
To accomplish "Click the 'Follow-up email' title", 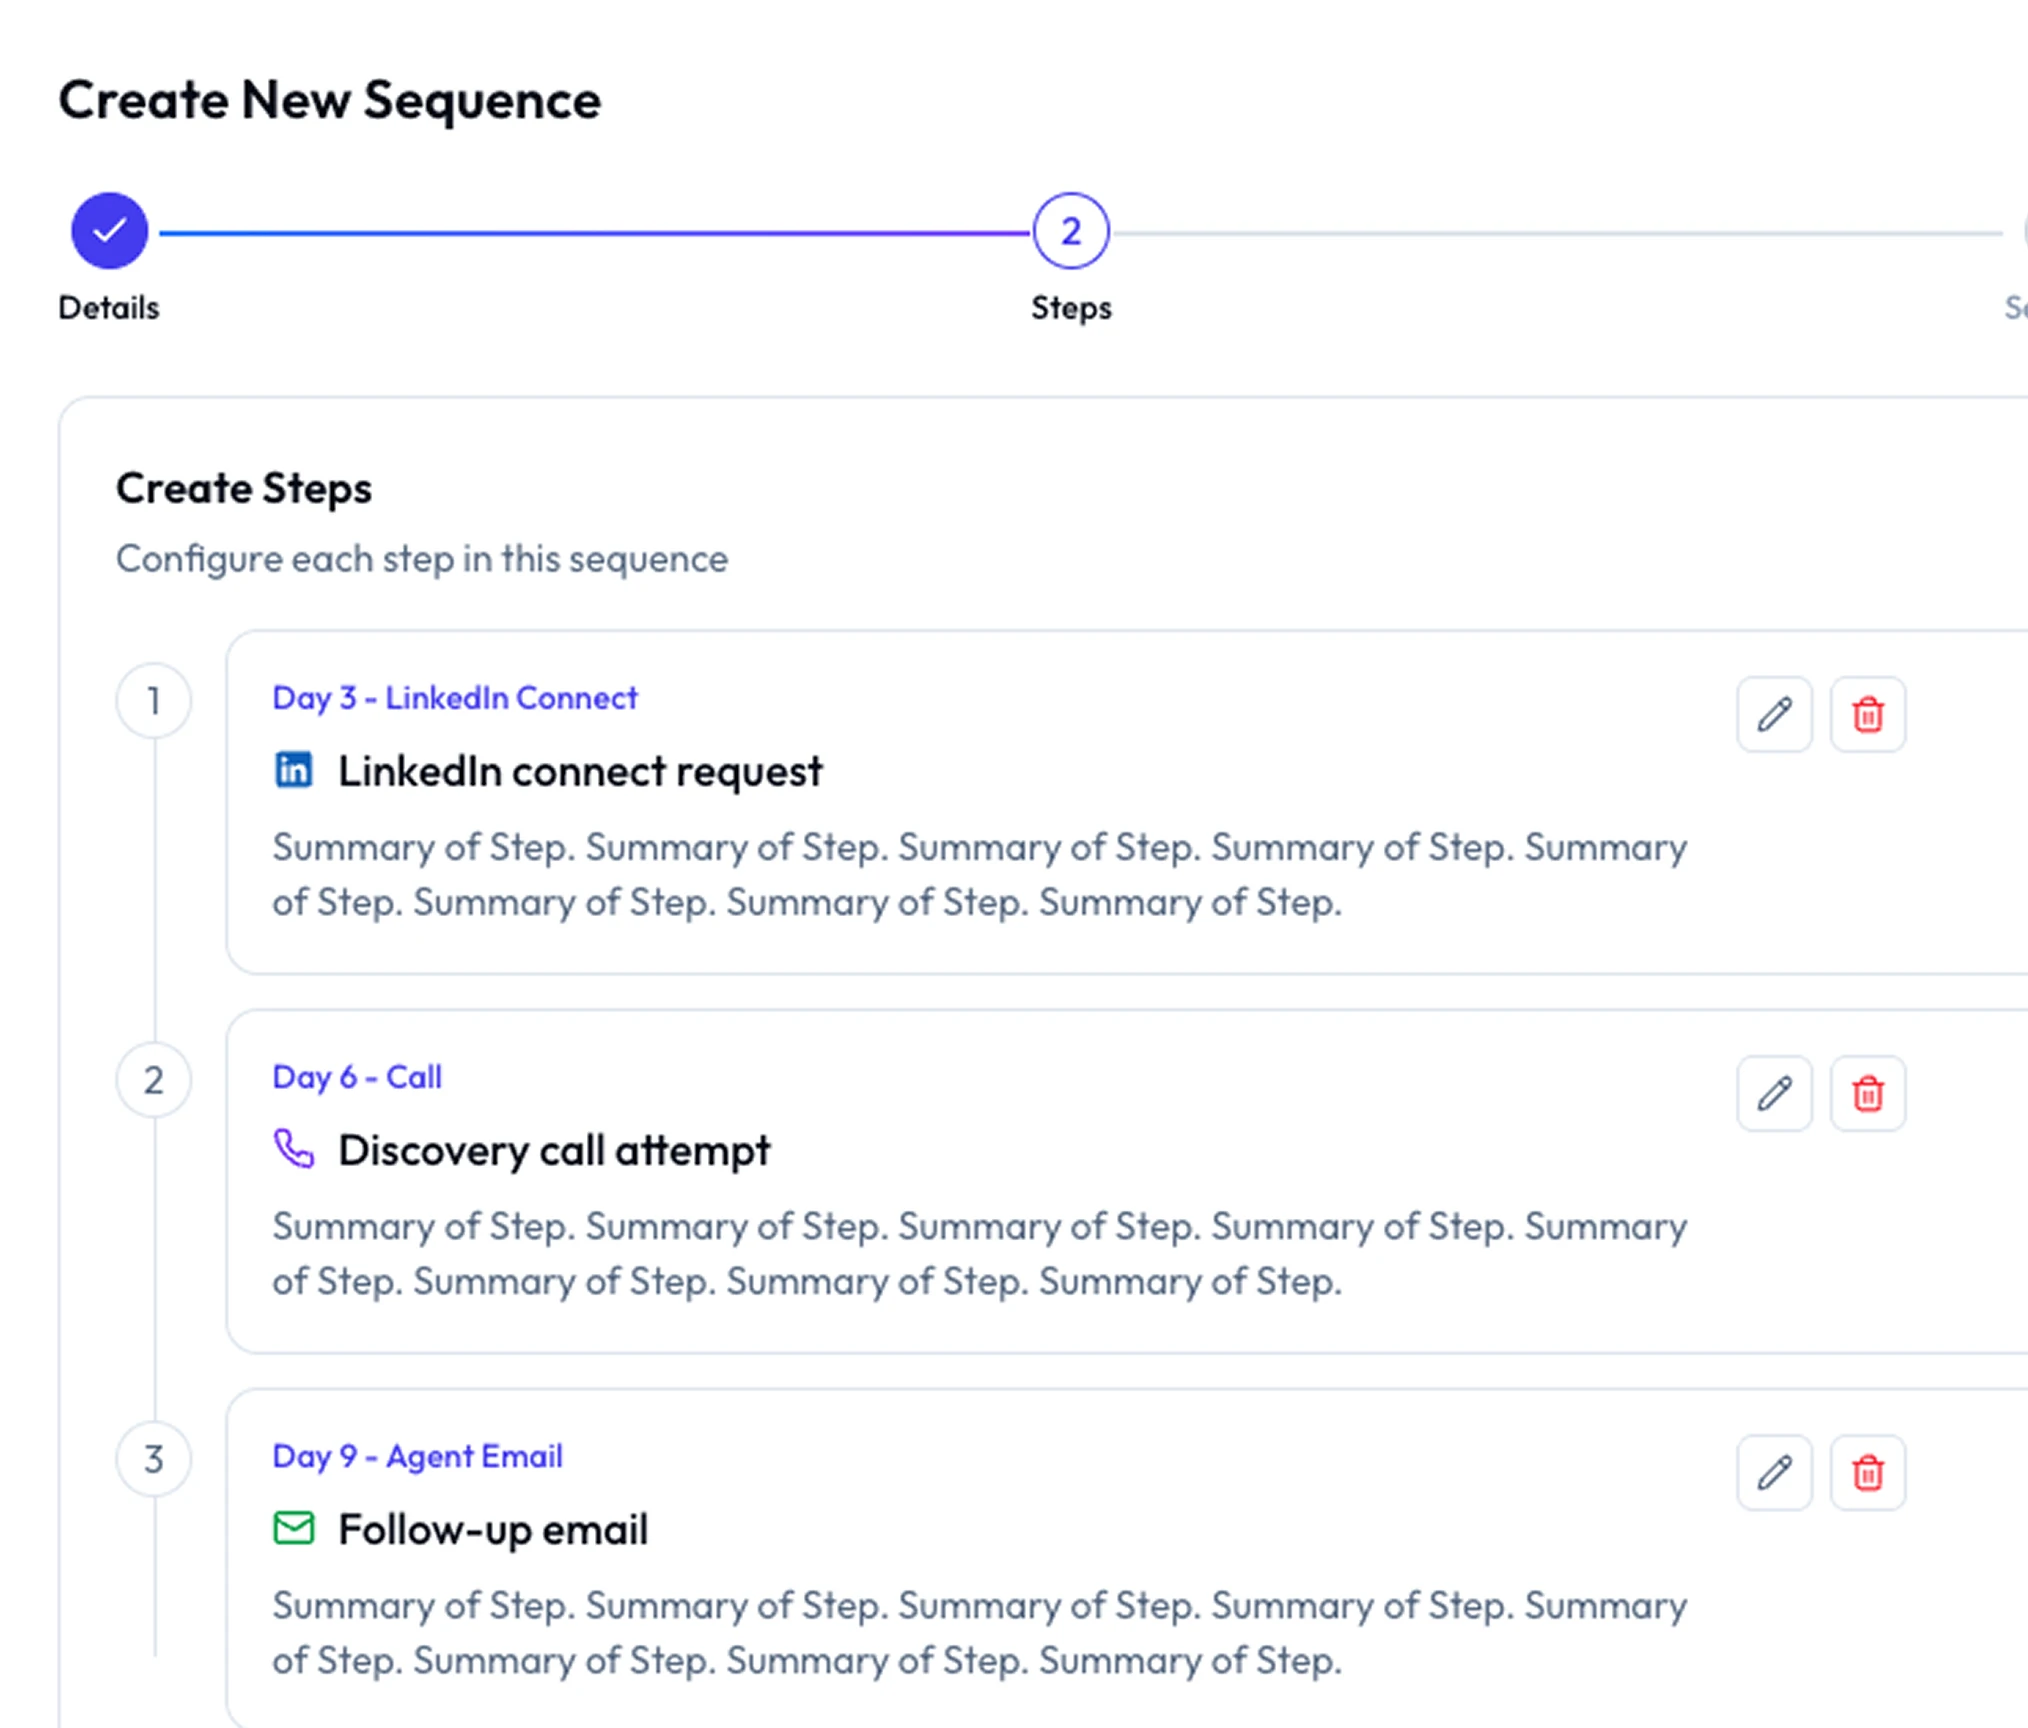I will pos(493,1529).
